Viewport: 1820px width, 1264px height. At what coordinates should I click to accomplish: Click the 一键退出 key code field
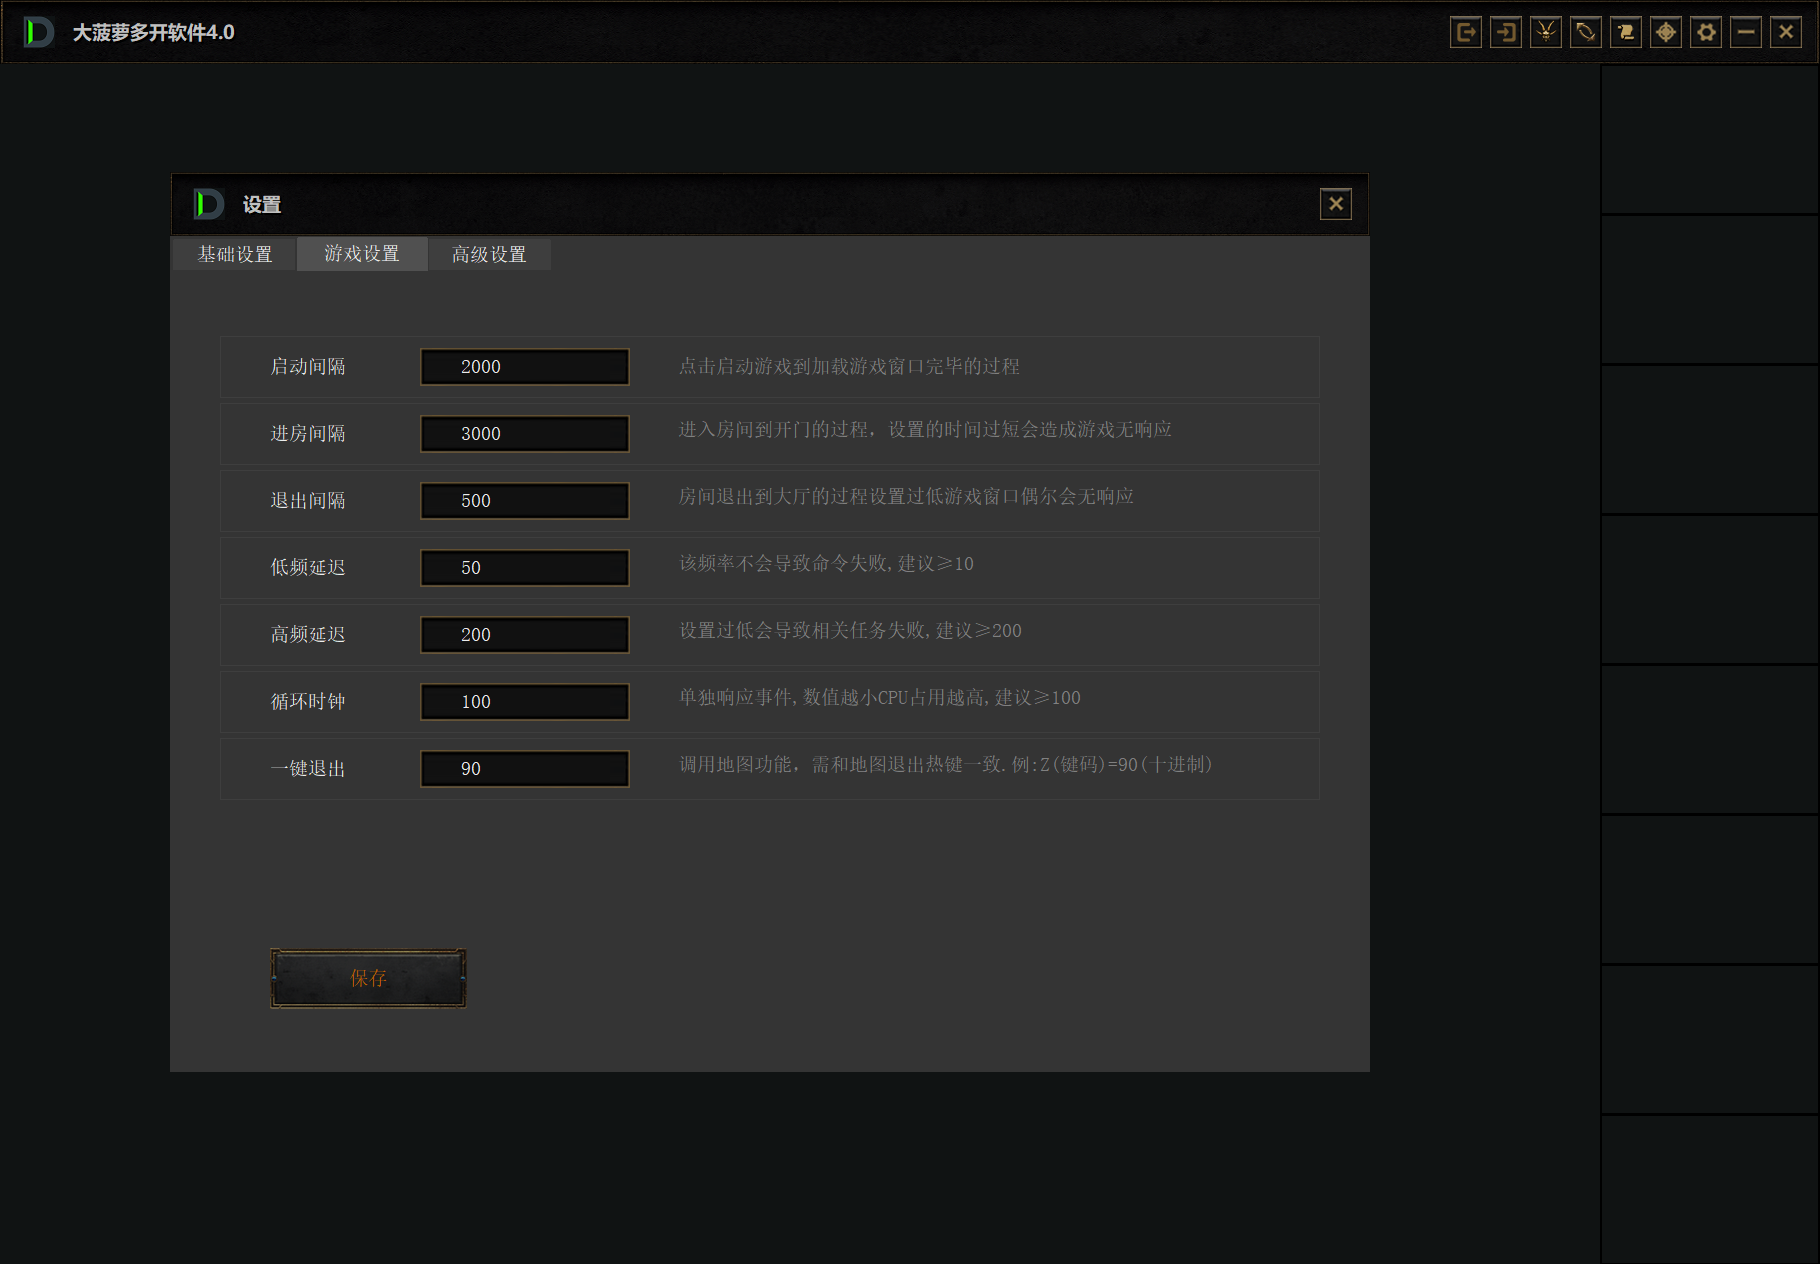(x=524, y=769)
